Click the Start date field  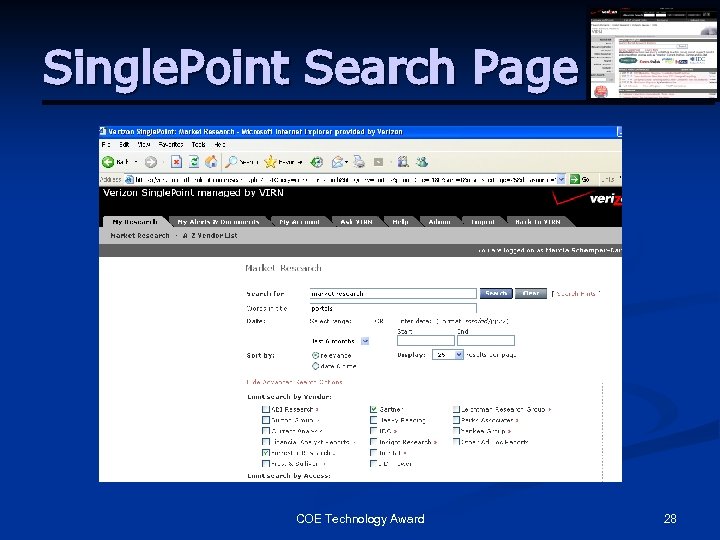tap(426, 340)
